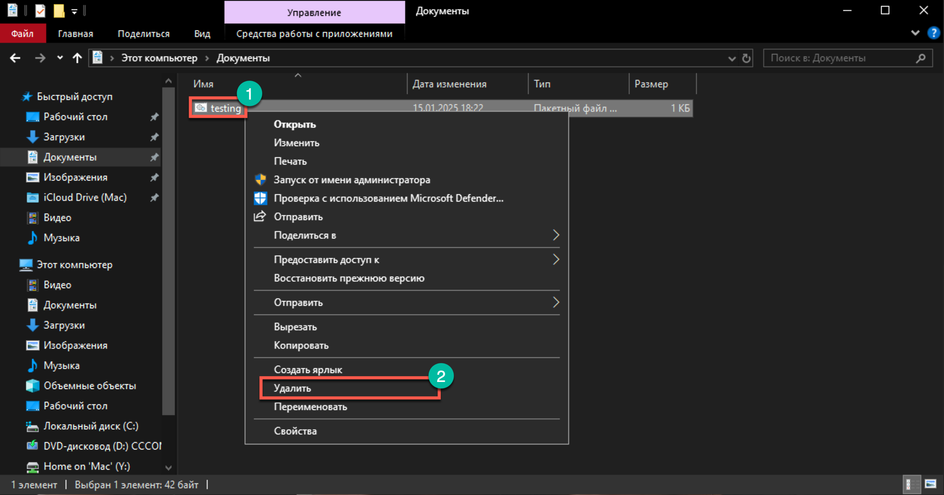Switch to the Главная ribbon tab

[75, 34]
